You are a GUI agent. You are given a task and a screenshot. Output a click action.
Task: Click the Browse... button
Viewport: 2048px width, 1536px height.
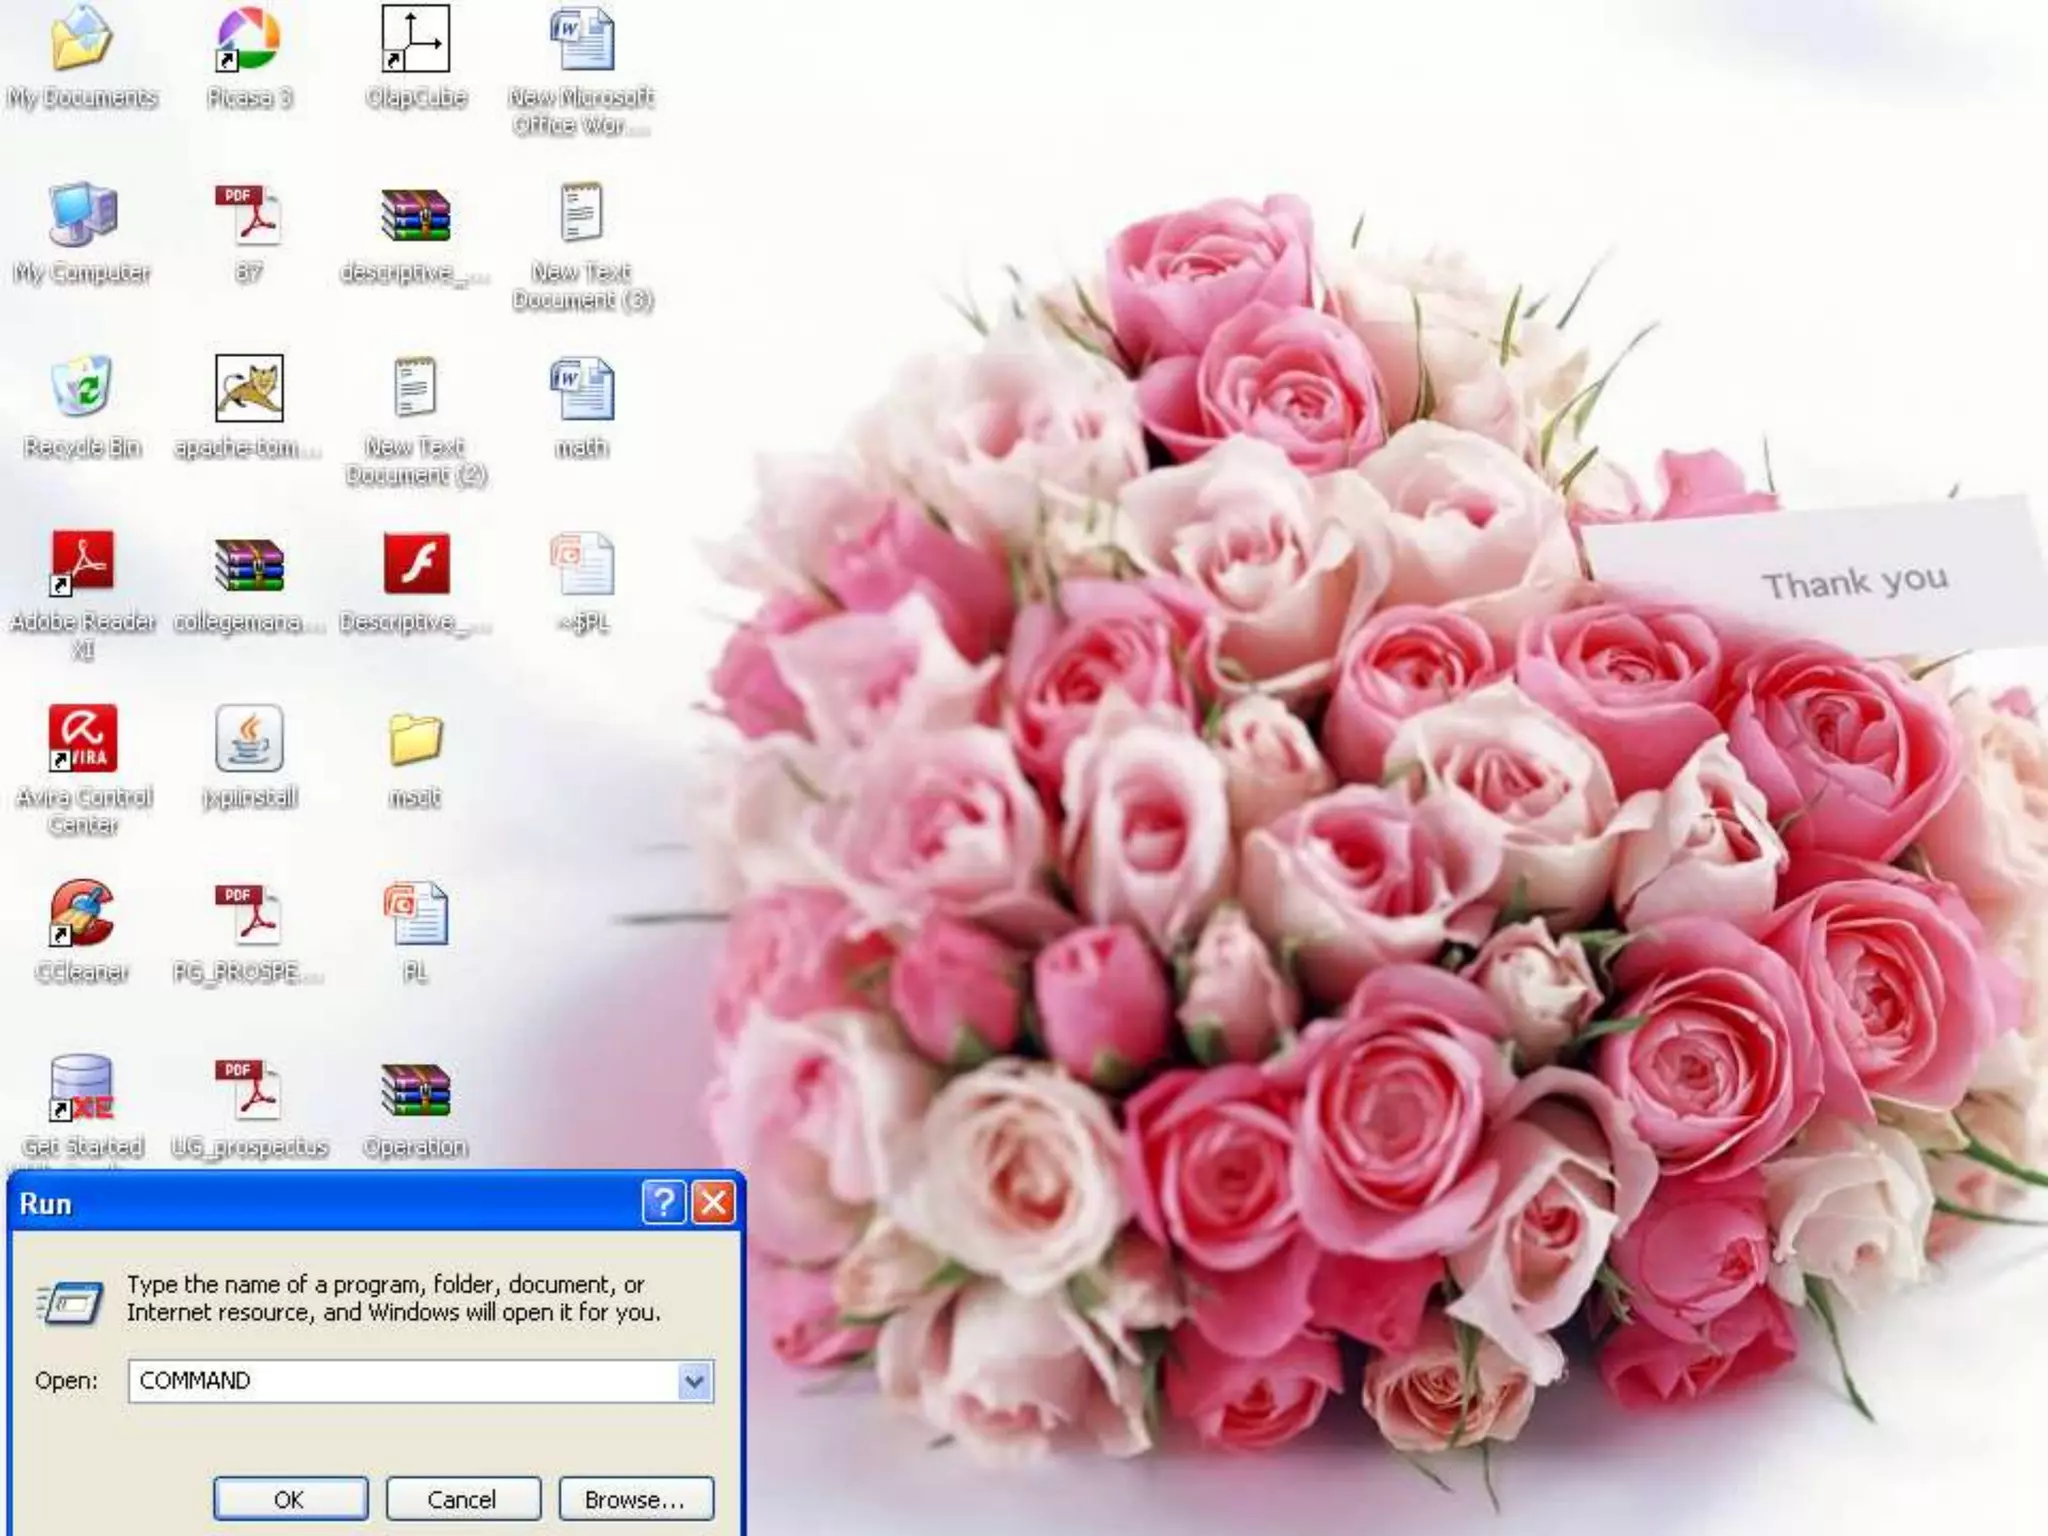coord(635,1499)
